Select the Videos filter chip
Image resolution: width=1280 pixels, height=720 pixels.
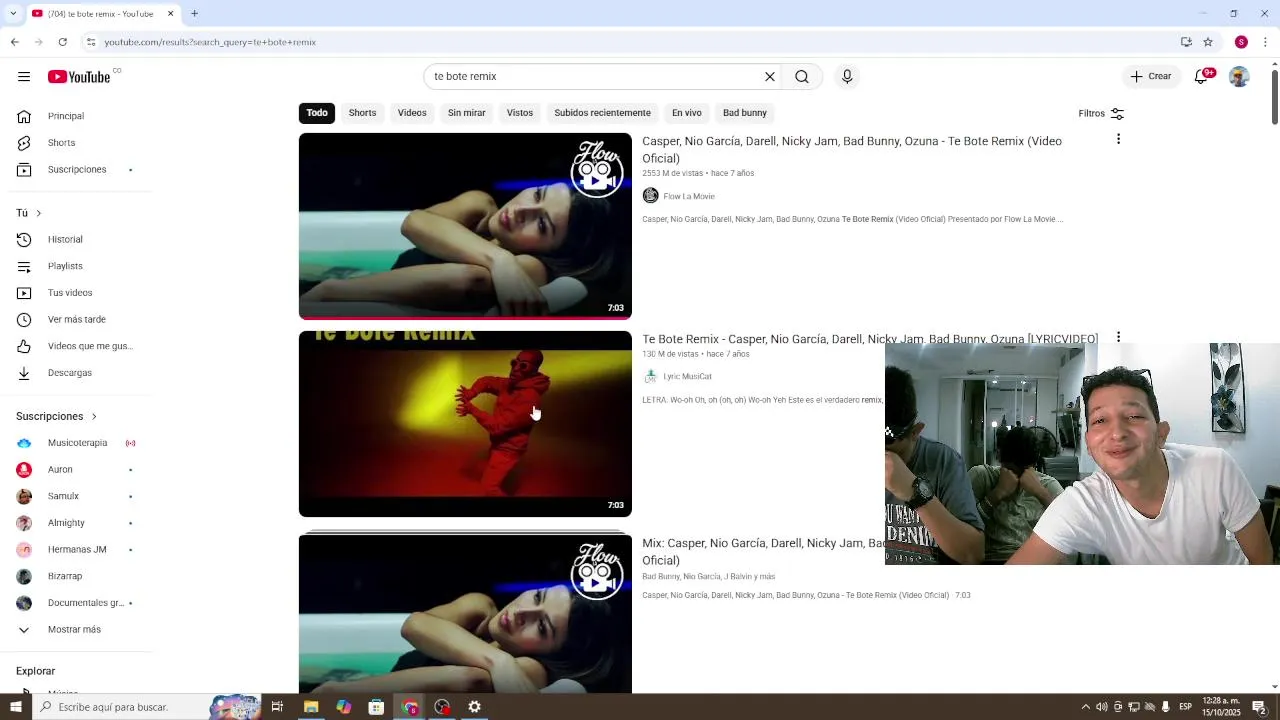[x=412, y=113]
